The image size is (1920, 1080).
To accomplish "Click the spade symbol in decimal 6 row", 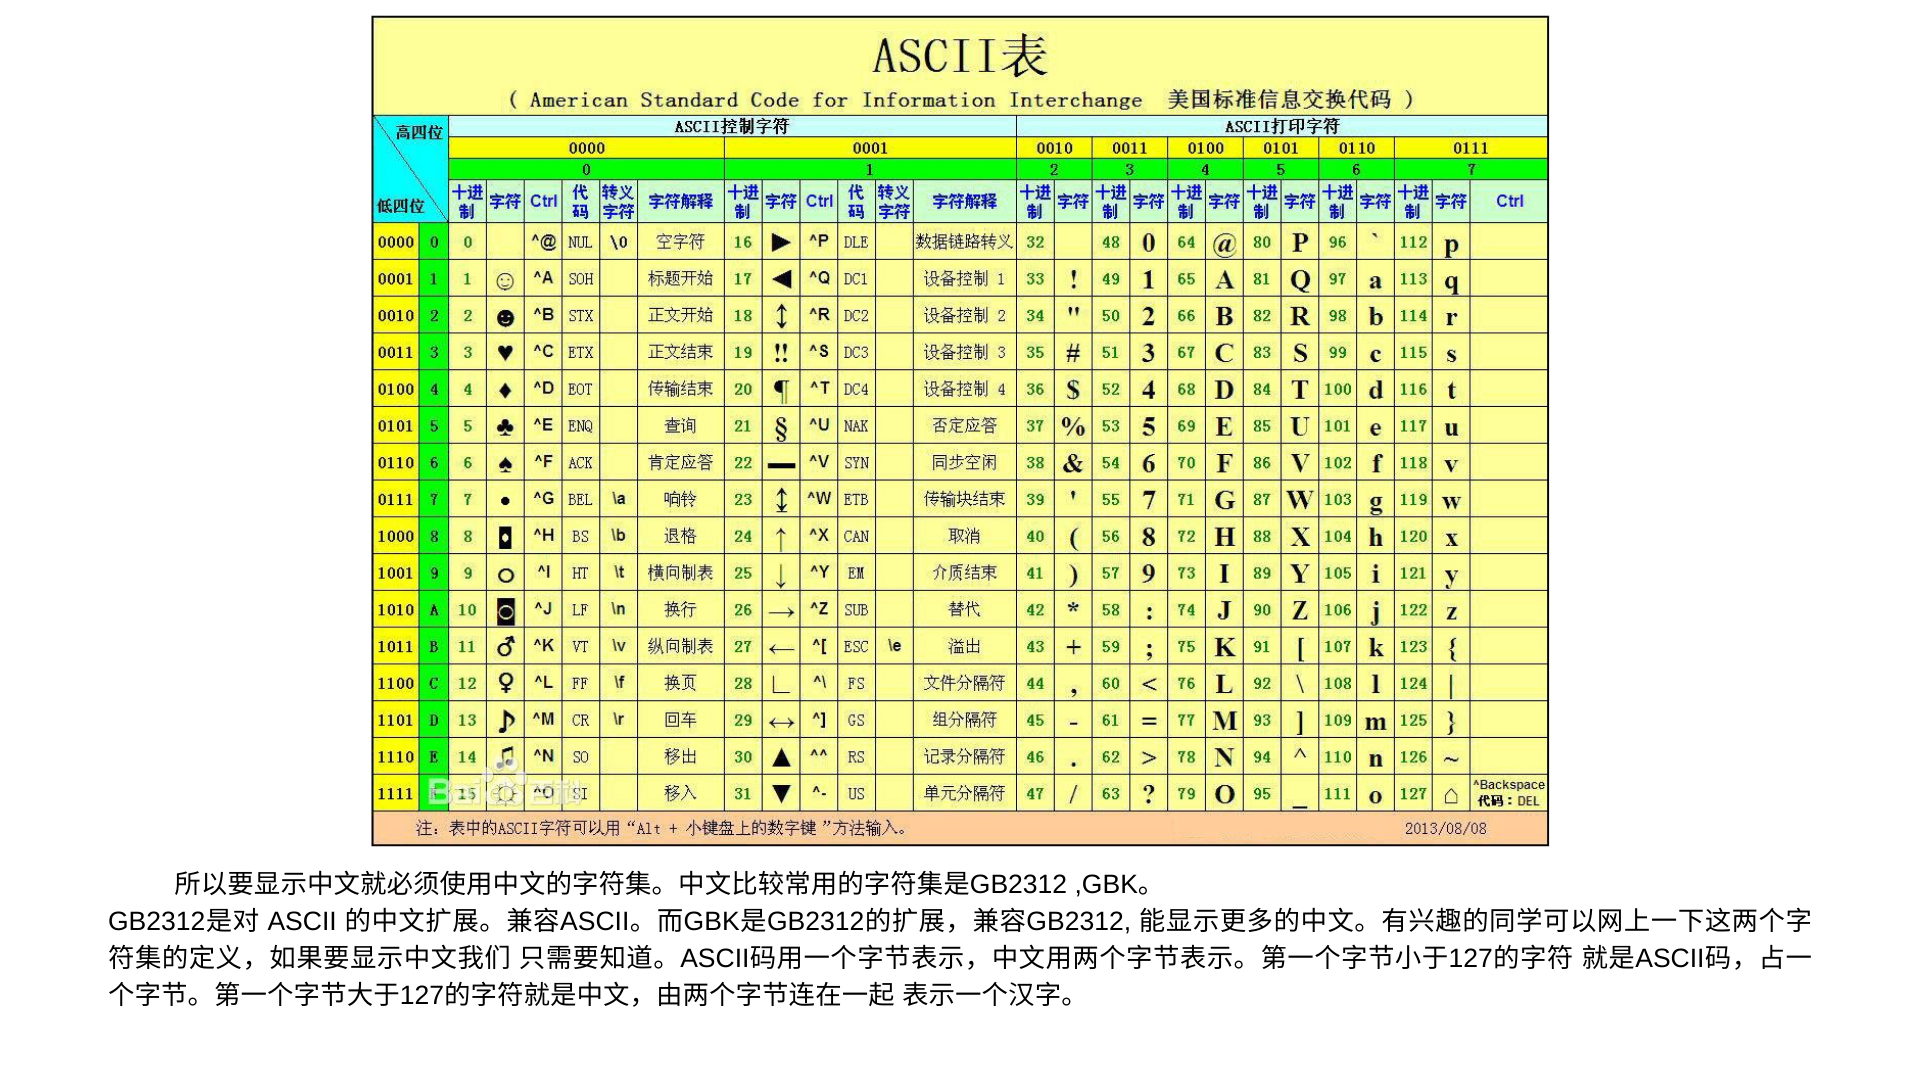I will 505,464.
